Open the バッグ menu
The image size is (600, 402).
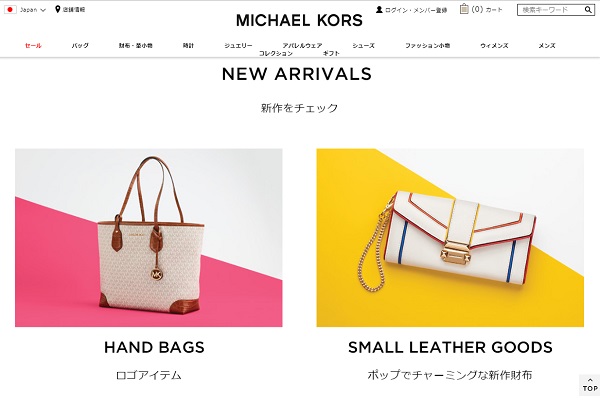click(80, 46)
